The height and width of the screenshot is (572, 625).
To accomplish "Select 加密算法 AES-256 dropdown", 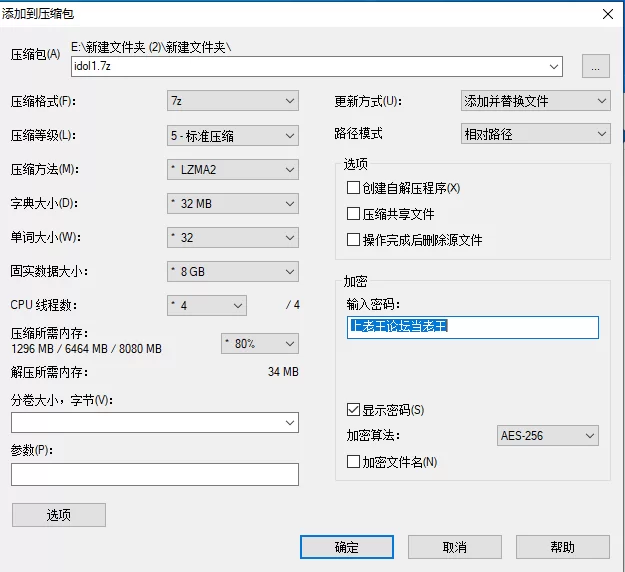I will pyautogui.click(x=547, y=436).
